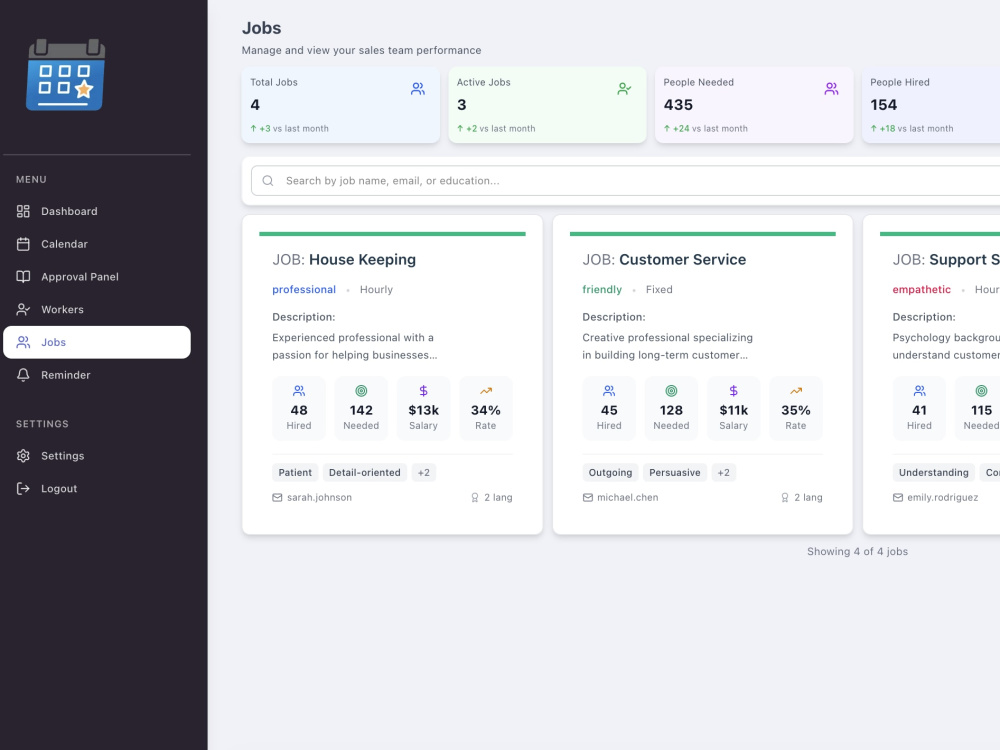This screenshot has height=750, width=1000.
Task: Click Support card Needed target icon
Action: tap(982, 391)
